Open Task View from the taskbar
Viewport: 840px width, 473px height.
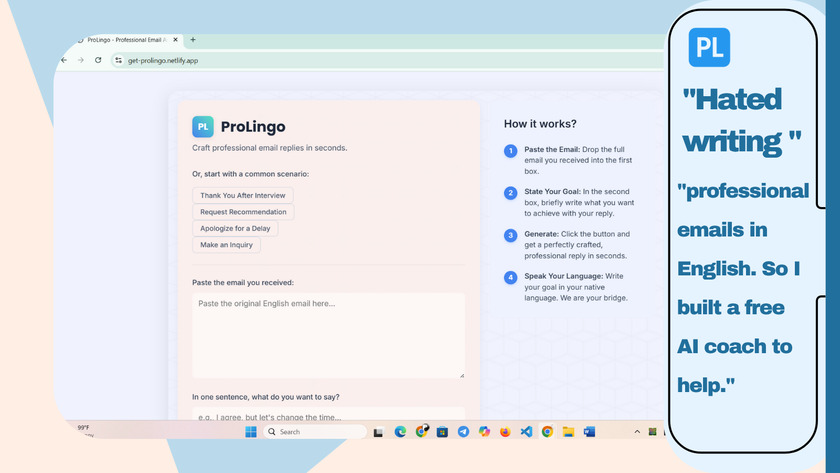[379, 432]
